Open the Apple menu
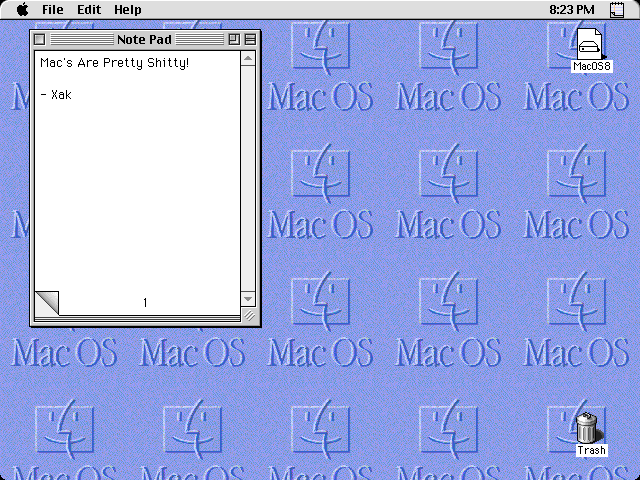This screenshot has height=480, width=640. click(x=23, y=9)
